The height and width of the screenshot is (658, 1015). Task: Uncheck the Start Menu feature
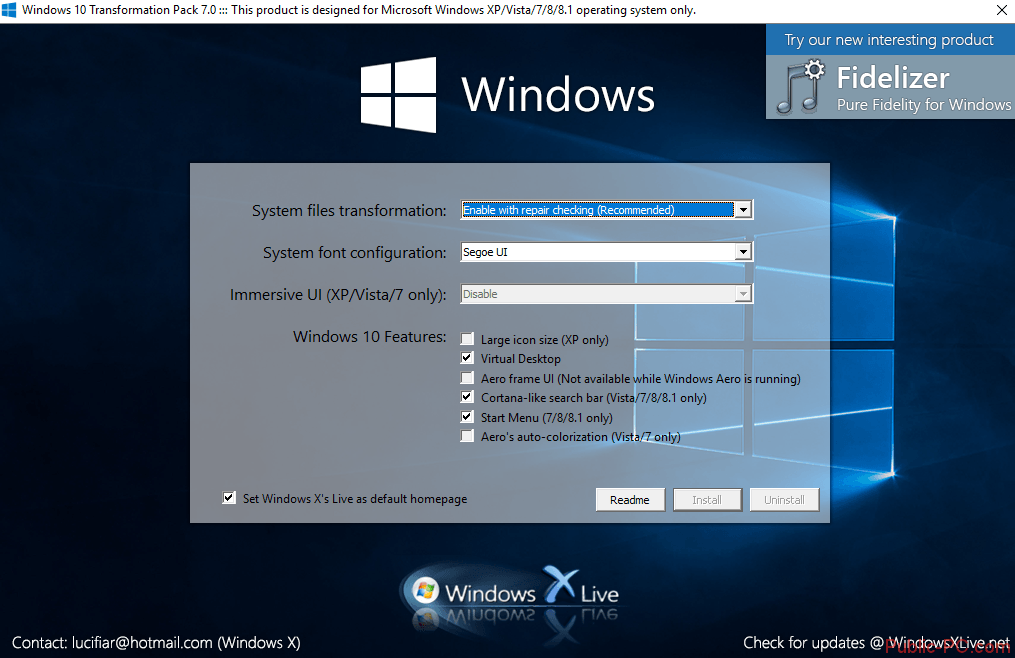[x=467, y=418]
